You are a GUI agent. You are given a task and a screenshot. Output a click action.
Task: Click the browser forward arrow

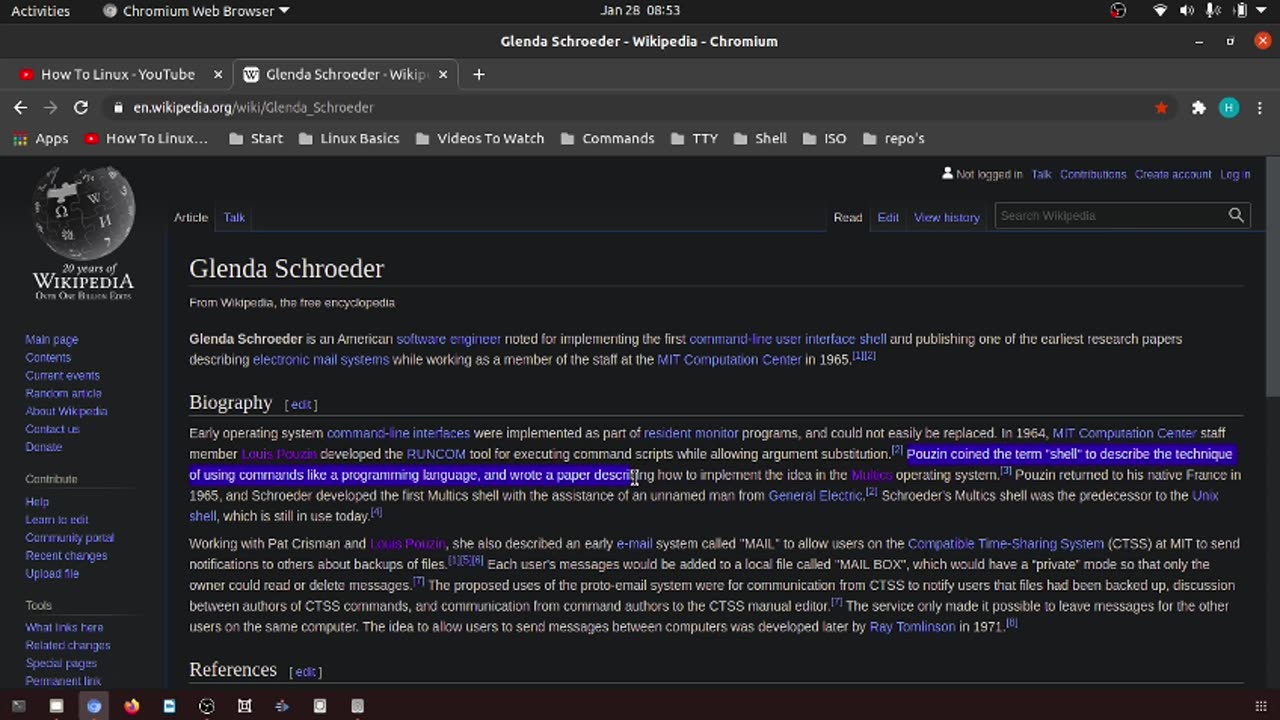[50, 107]
